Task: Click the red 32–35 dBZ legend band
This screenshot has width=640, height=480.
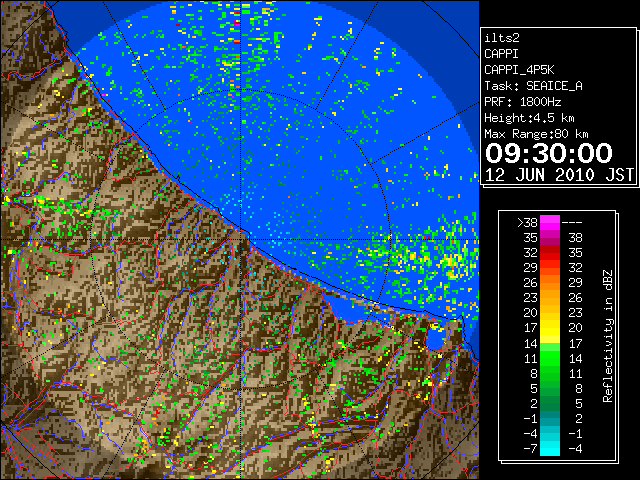Action: 550,252
